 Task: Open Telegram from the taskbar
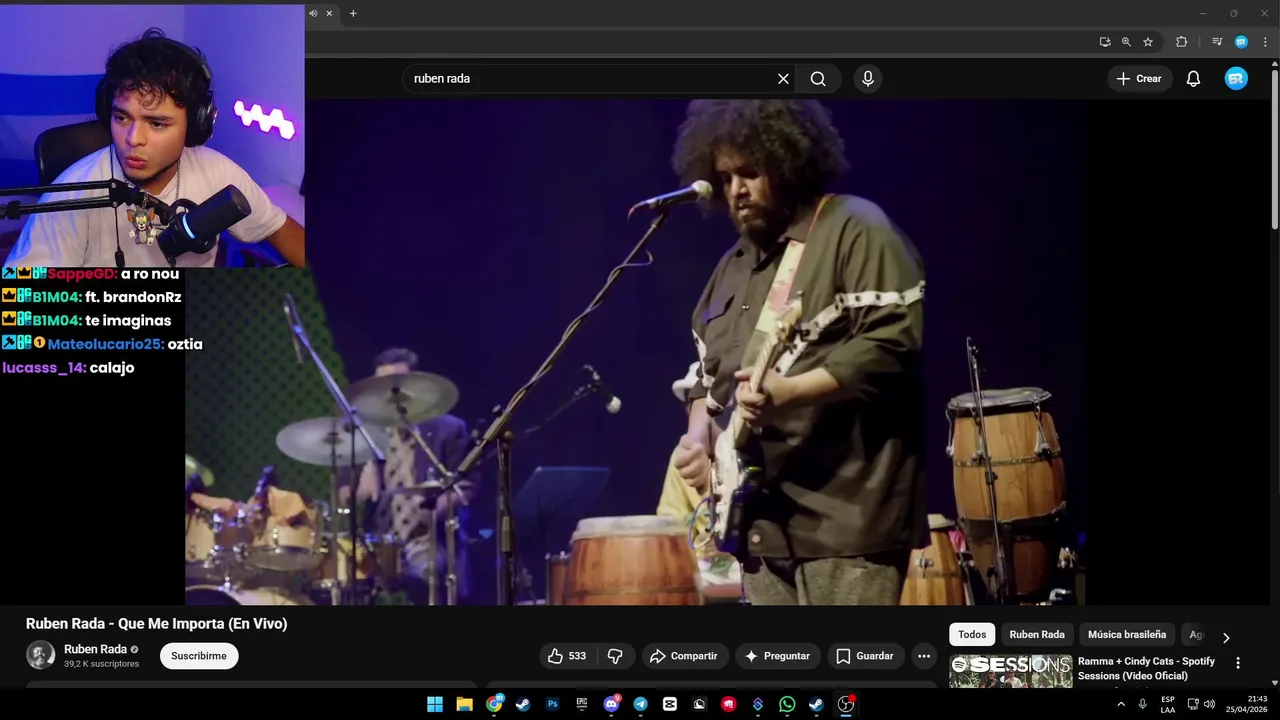pyautogui.click(x=640, y=704)
